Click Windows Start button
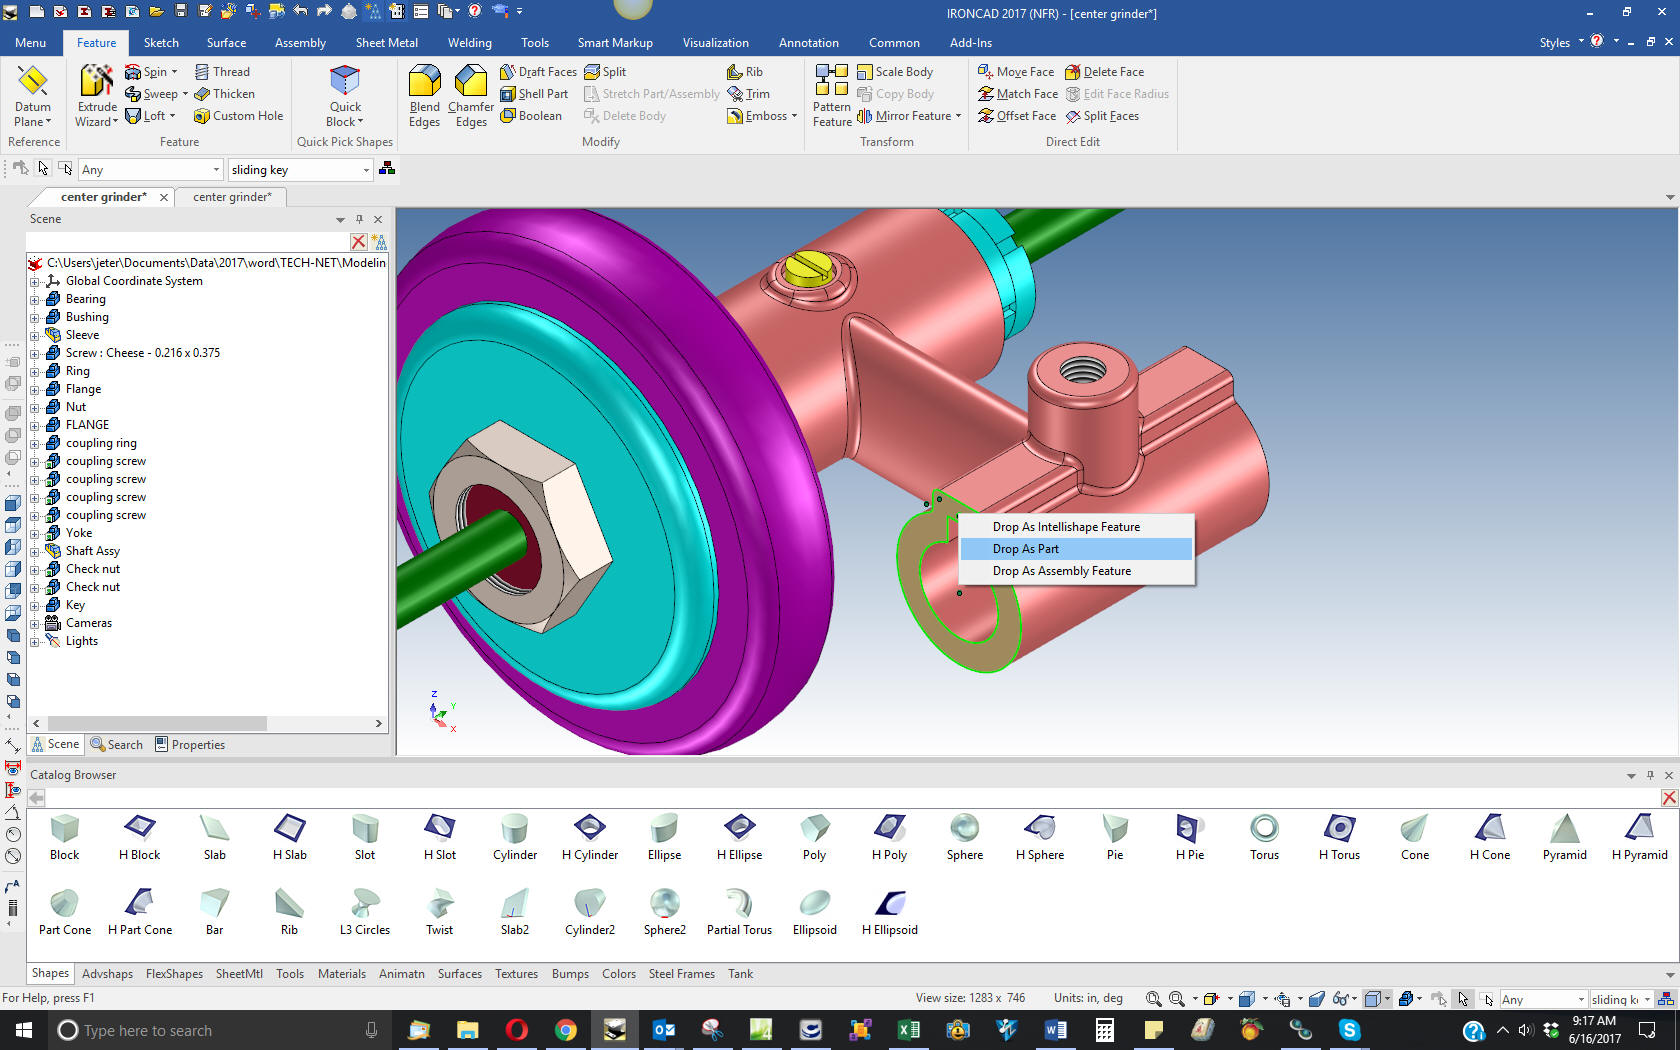Viewport: 1680px width, 1050px height. pos(24,1030)
